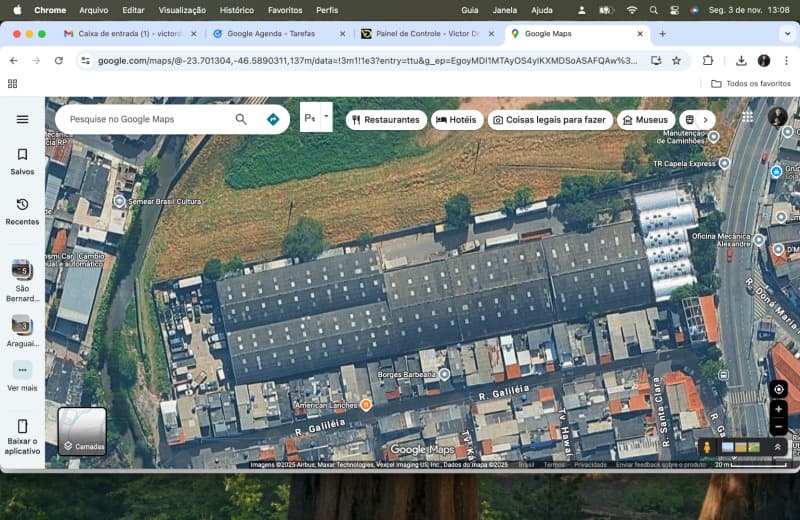The image size is (800, 520).
Task: Select the Museus category chip
Action: pos(645,120)
